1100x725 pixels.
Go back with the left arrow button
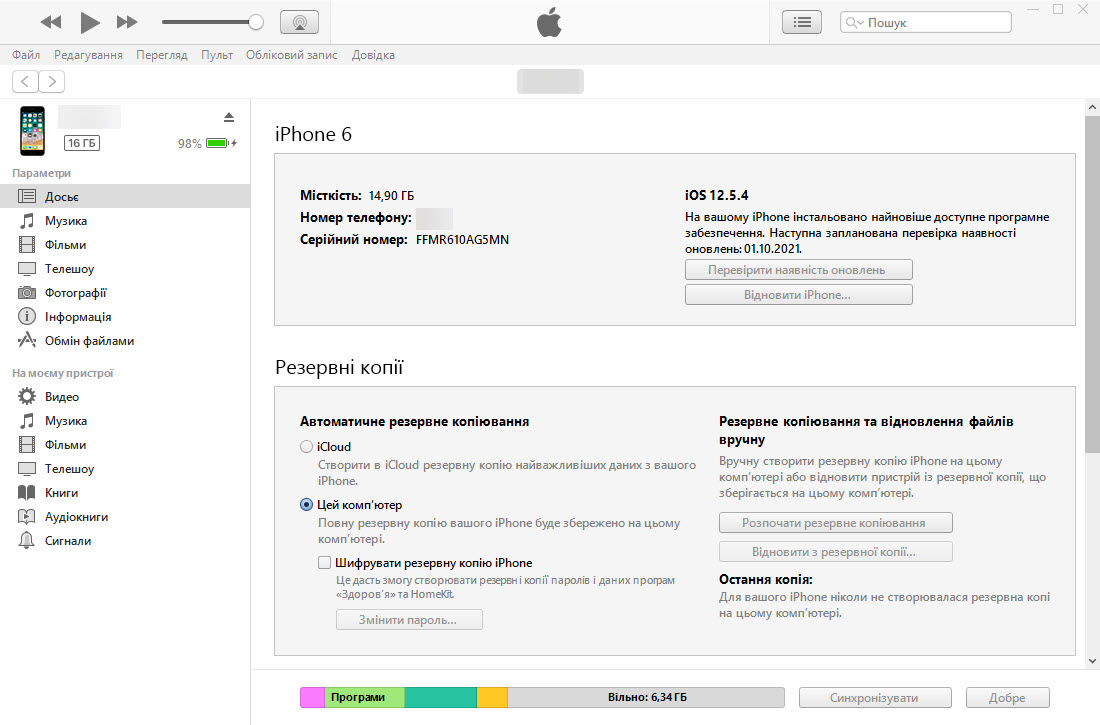25,81
